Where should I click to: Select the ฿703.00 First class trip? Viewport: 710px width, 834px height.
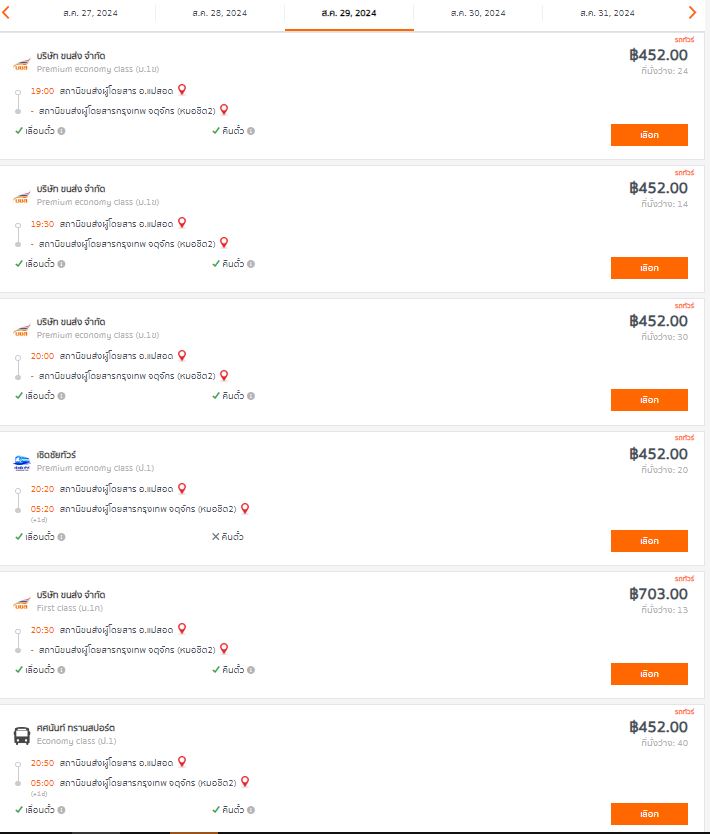click(649, 674)
